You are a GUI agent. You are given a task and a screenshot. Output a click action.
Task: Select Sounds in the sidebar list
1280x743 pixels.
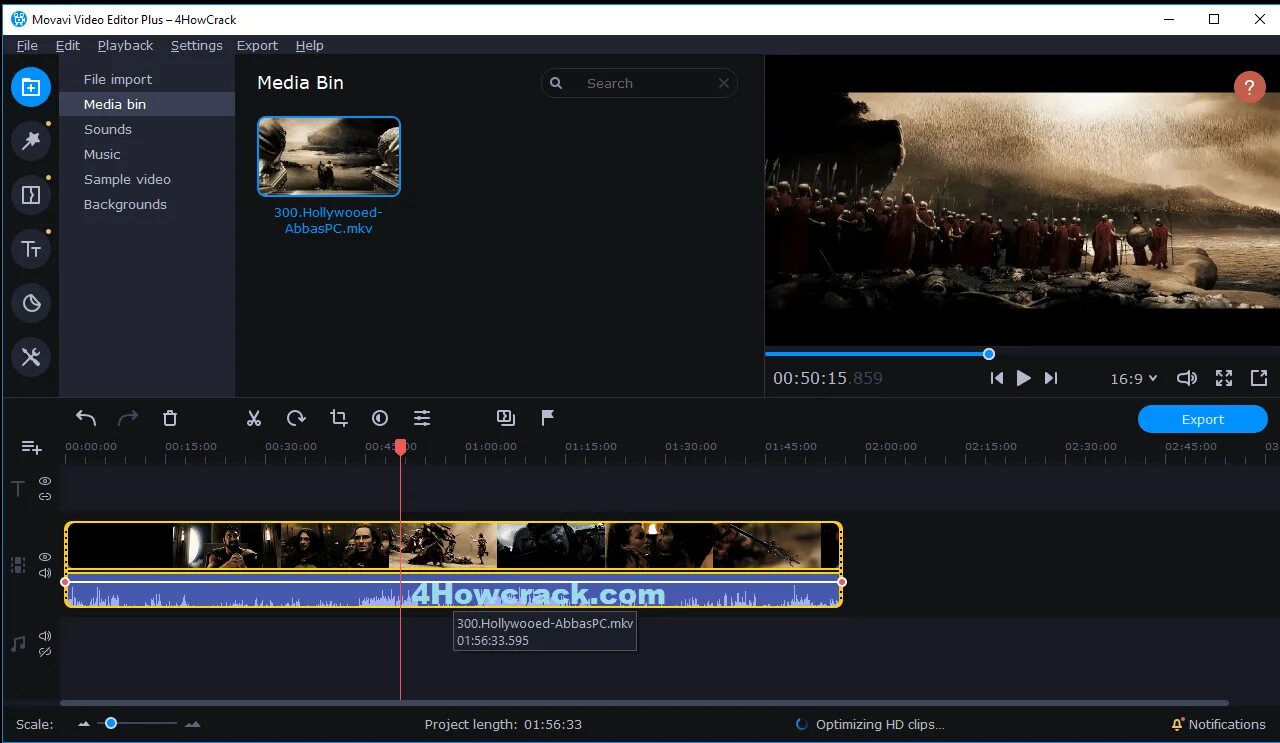(147, 129)
